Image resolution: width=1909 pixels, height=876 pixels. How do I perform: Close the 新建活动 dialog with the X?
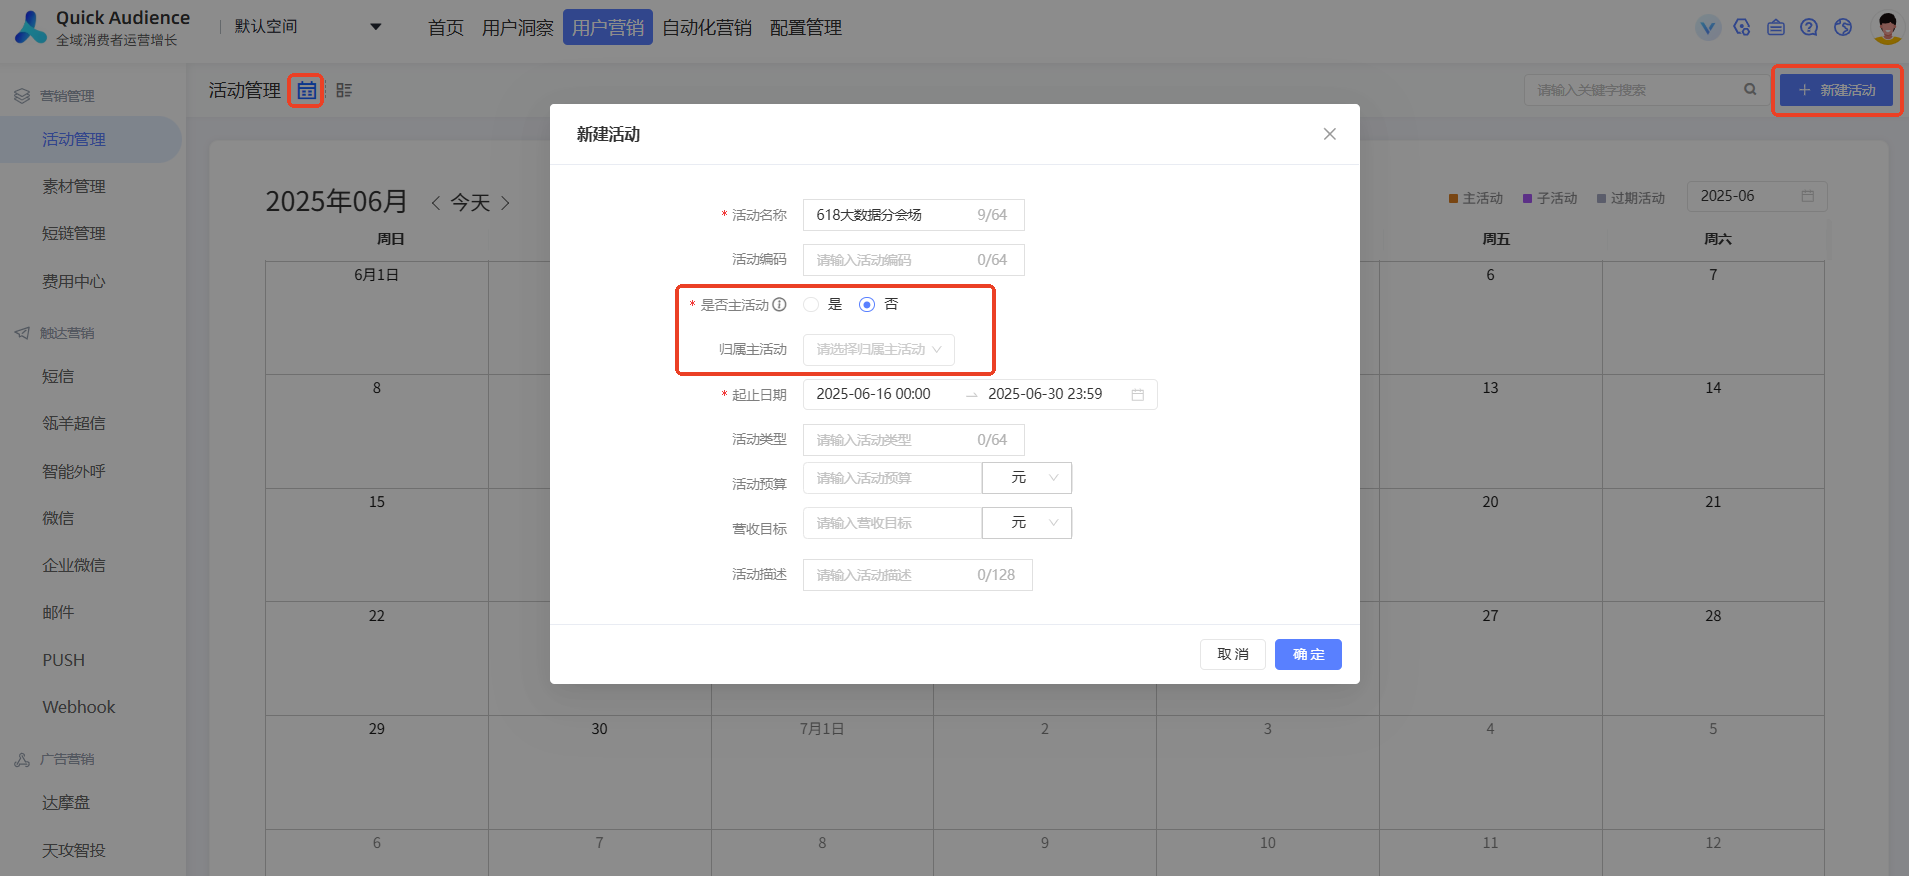1329,134
